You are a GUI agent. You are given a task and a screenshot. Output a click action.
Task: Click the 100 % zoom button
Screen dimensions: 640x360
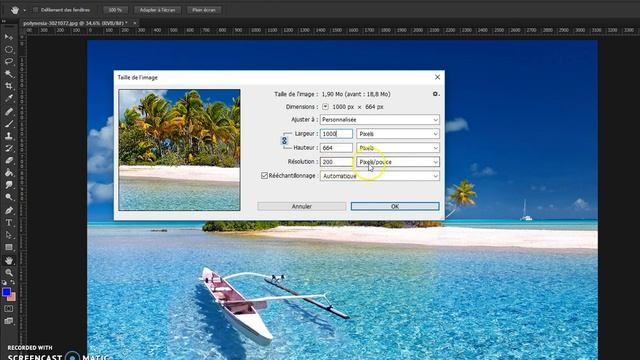coord(116,10)
